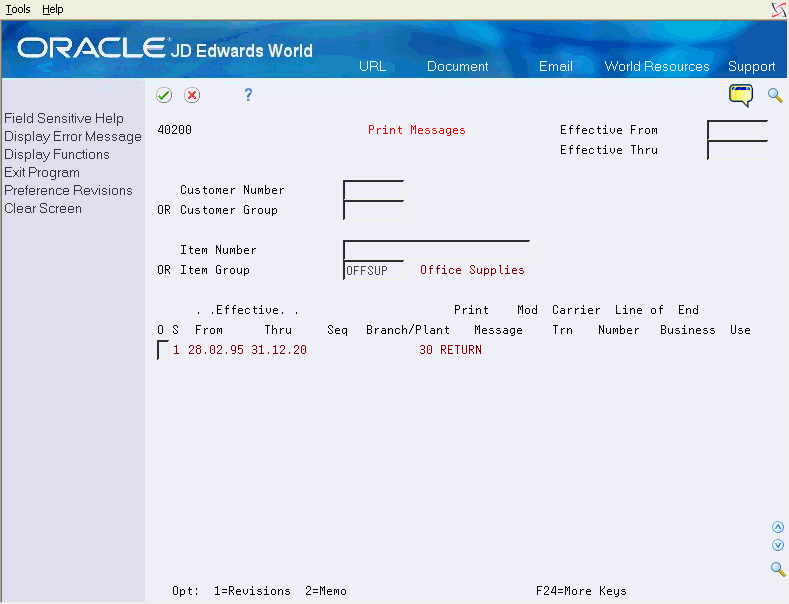This screenshot has width=789, height=604.
Task: Click the scroll down arrow icon
Action: click(x=778, y=545)
